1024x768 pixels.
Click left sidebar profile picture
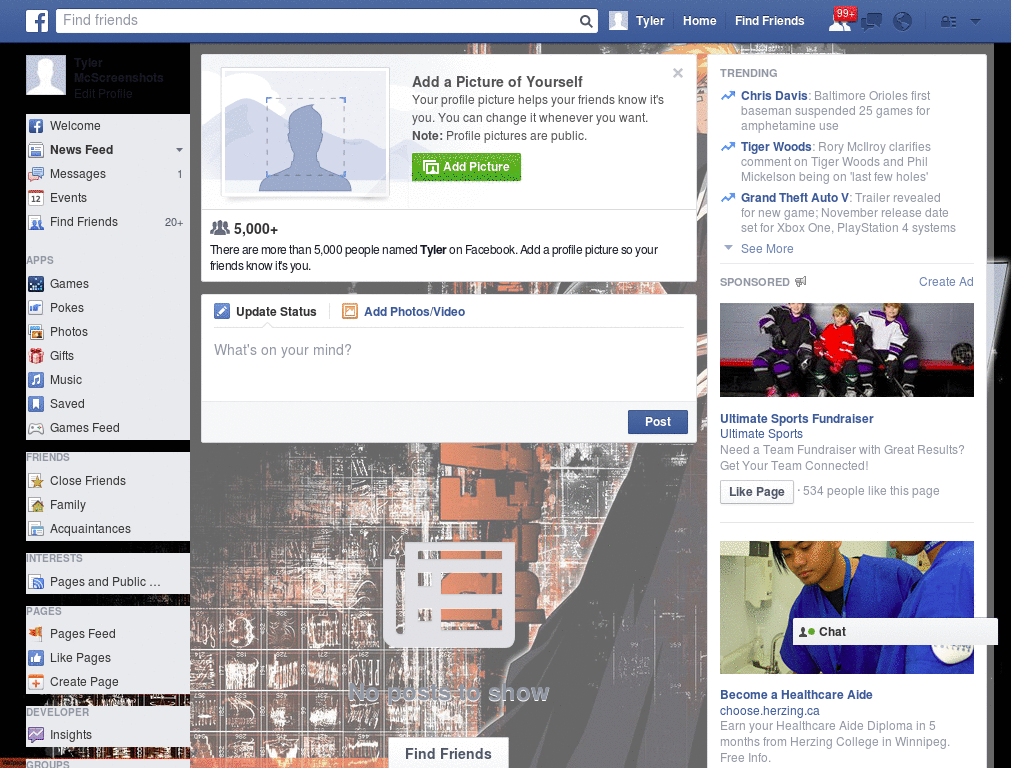[x=46, y=75]
